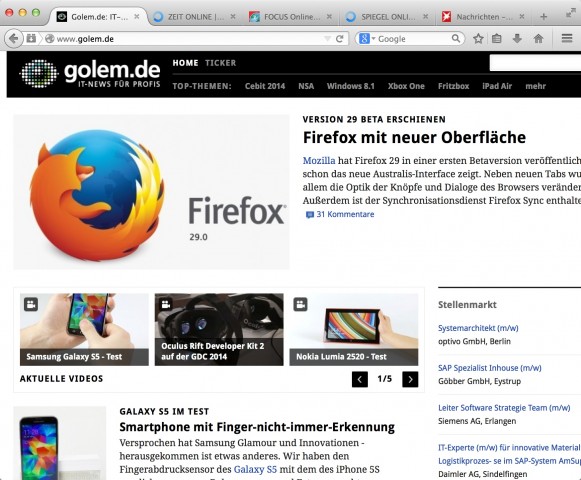Play the Nokia Lumia 2520 - Test video

[x=354, y=330]
